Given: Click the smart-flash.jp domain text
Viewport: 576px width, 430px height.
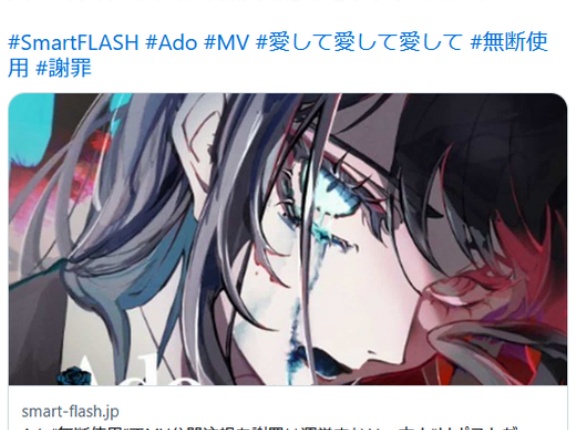Looking at the screenshot, I should tap(70, 411).
